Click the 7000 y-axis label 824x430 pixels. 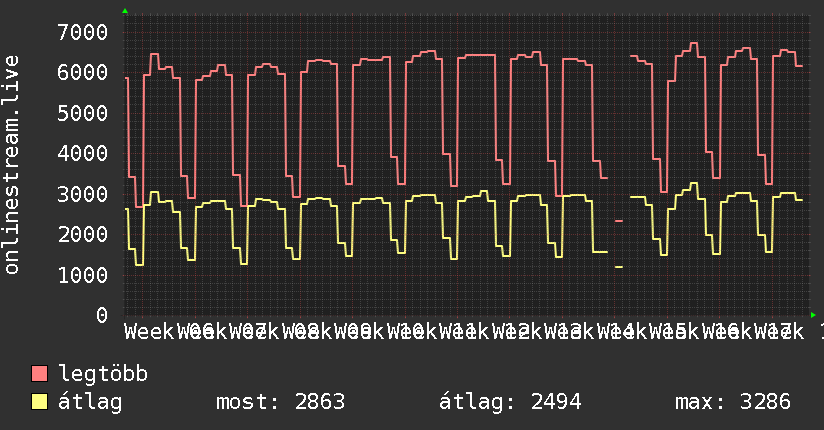click(x=83, y=32)
